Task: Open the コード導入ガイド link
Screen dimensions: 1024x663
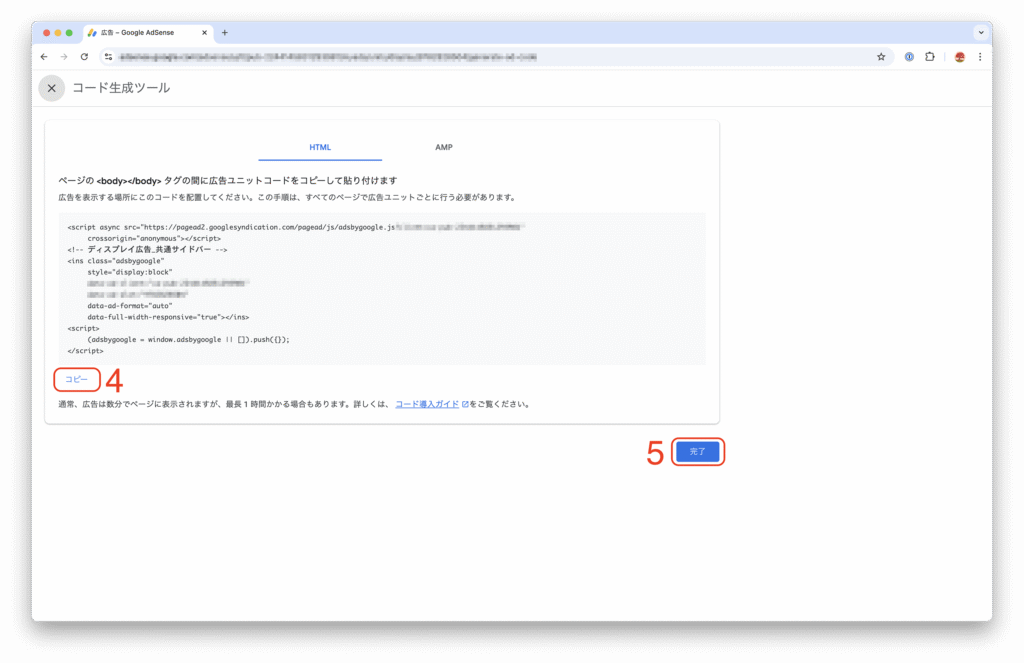Action: pos(427,404)
